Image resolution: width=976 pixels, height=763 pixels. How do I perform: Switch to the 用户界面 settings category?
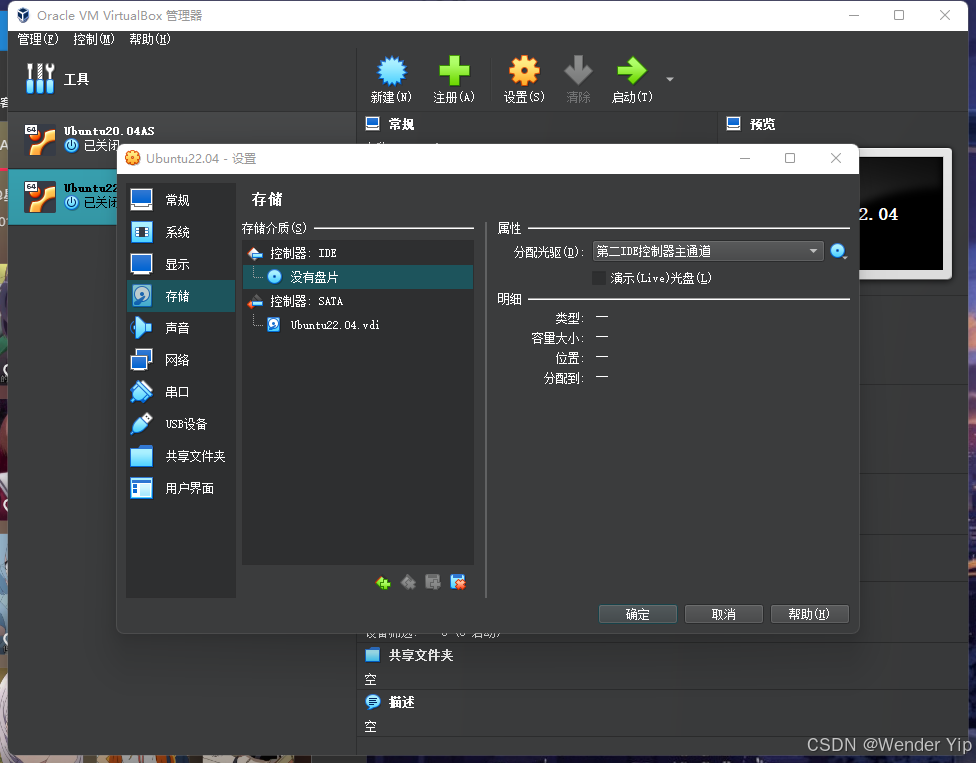tap(181, 488)
